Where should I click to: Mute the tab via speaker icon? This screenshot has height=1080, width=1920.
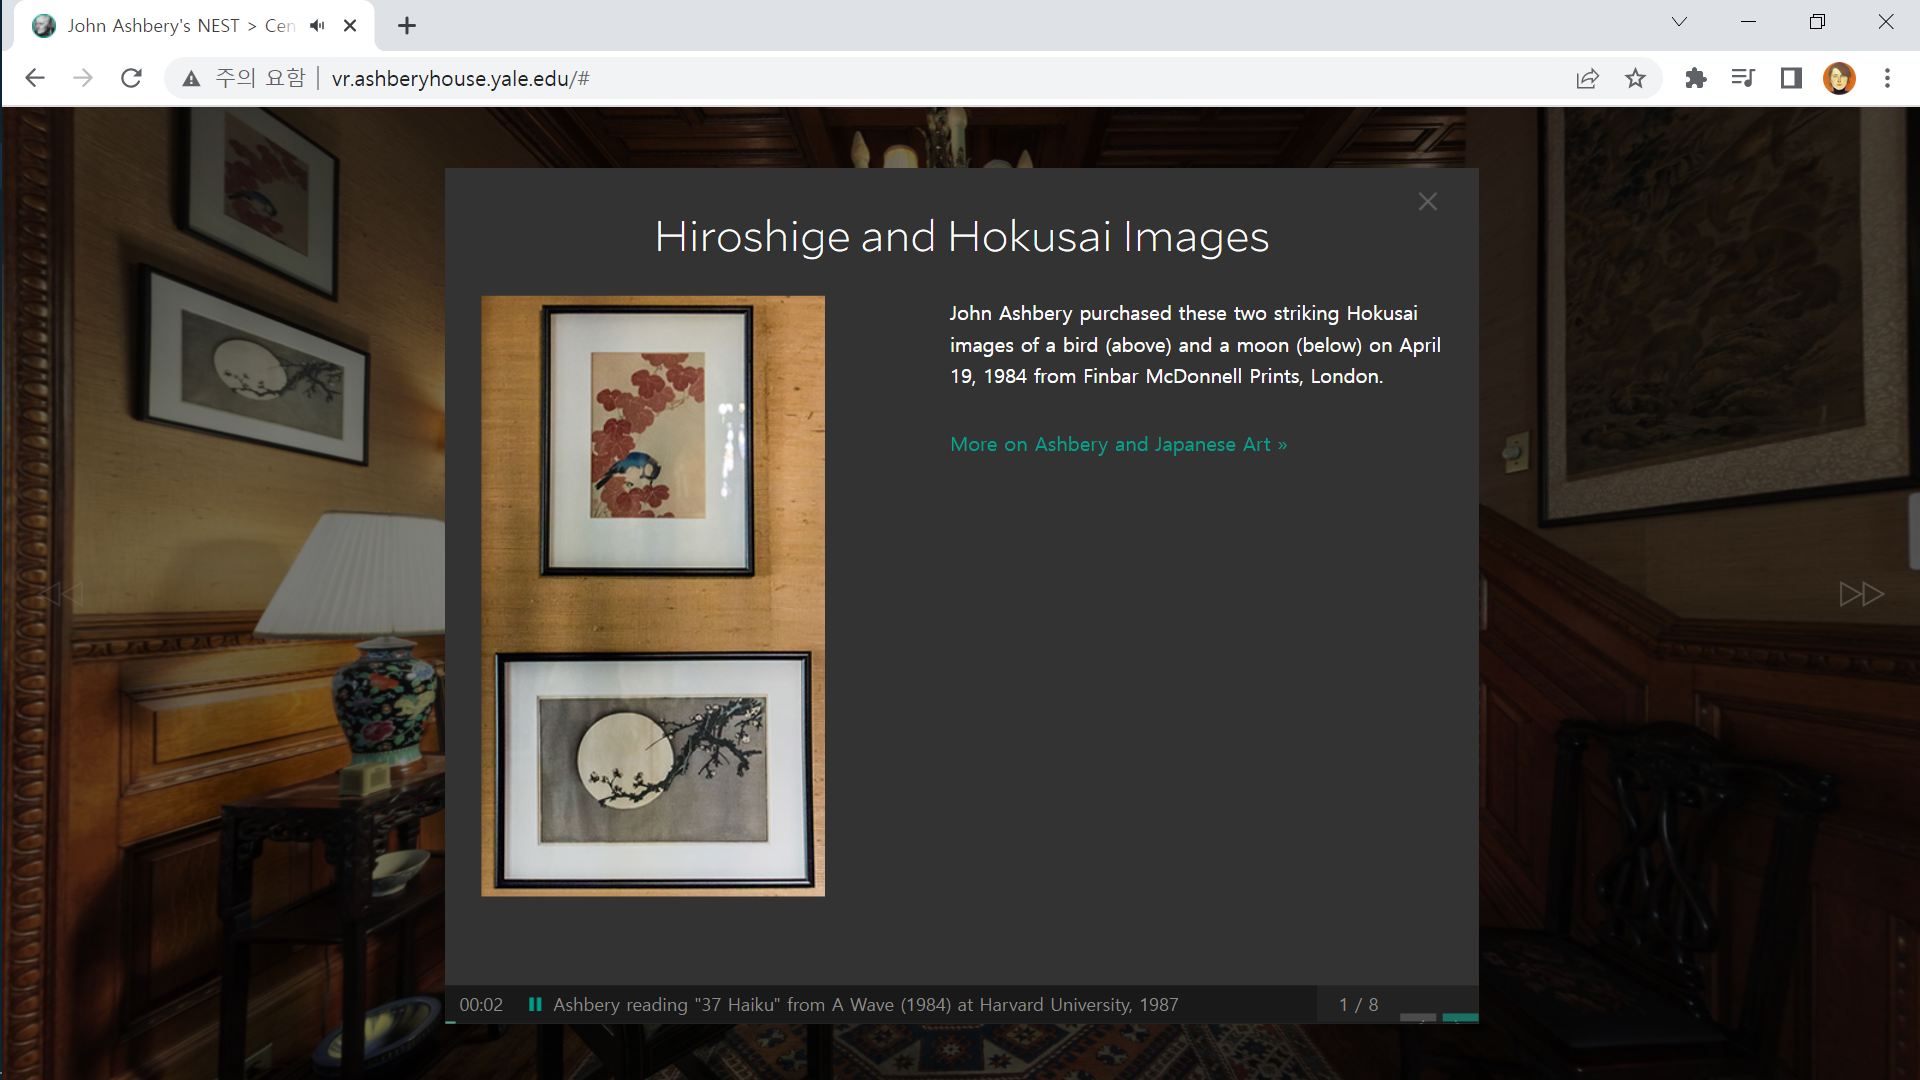[317, 26]
